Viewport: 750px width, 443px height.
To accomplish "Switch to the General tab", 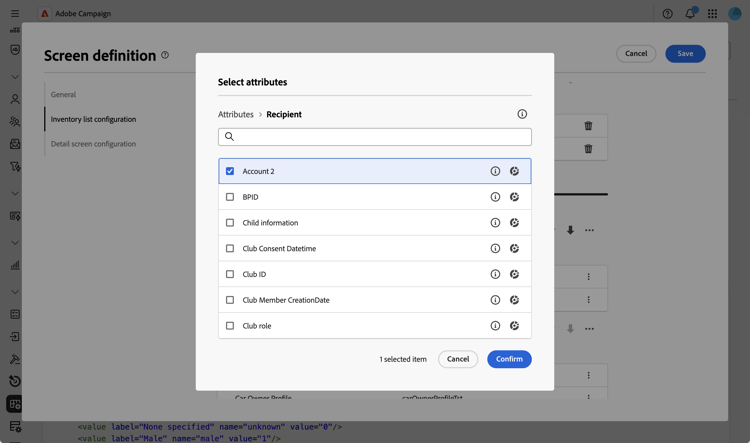I will click(x=64, y=95).
